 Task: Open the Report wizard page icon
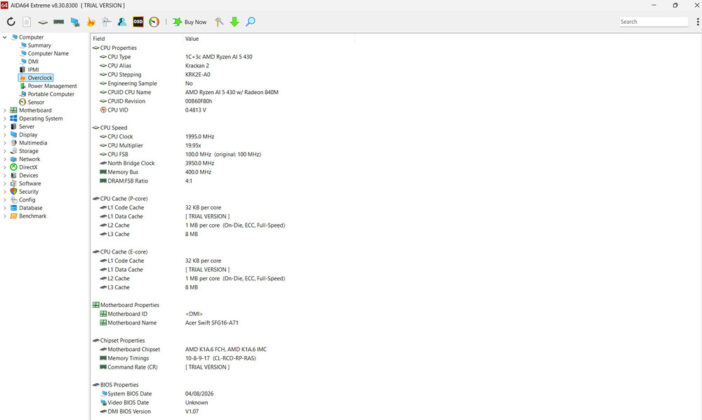pyautogui.click(x=27, y=21)
